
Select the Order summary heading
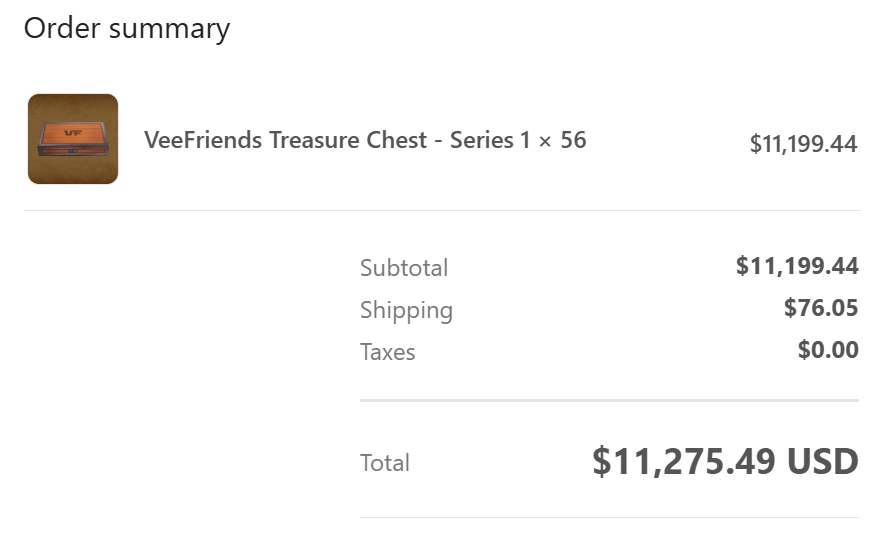click(127, 29)
